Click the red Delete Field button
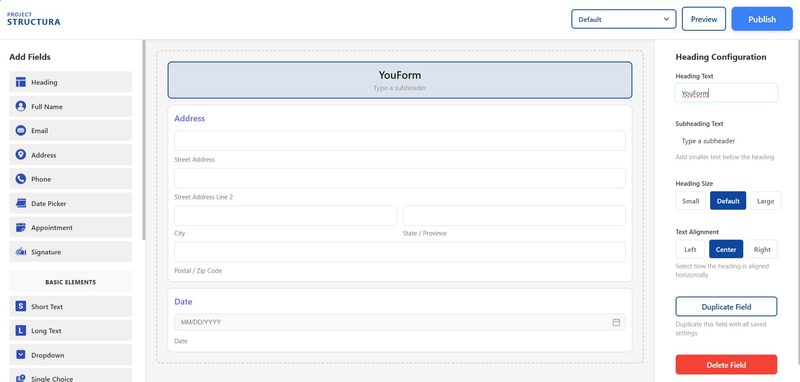The image size is (800, 382). [726, 365]
